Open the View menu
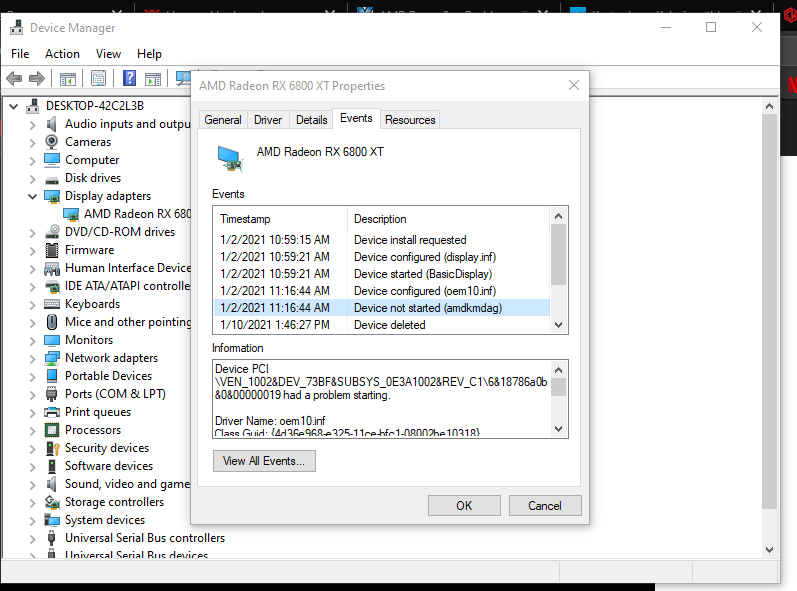 [x=108, y=54]
